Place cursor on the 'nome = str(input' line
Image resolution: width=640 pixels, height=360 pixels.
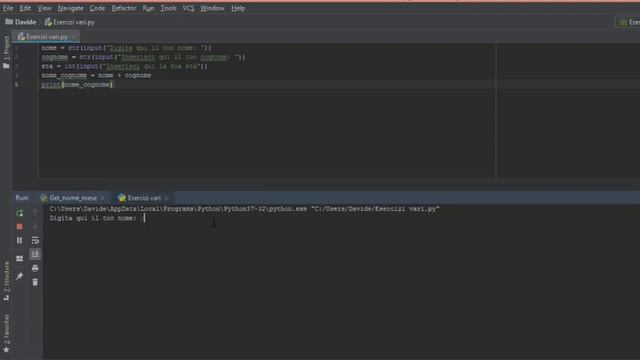pos(126,48)
